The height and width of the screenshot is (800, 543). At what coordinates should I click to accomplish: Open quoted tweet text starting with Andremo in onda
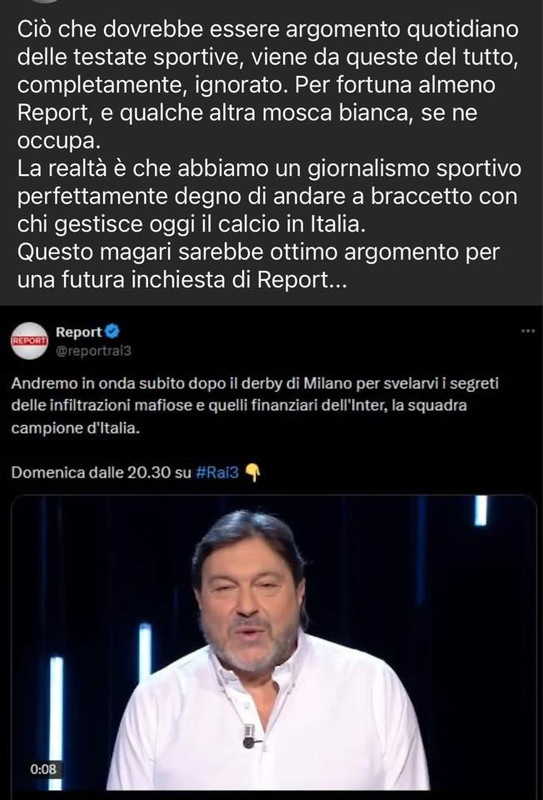pyautogui.click(x=254, y=406)
